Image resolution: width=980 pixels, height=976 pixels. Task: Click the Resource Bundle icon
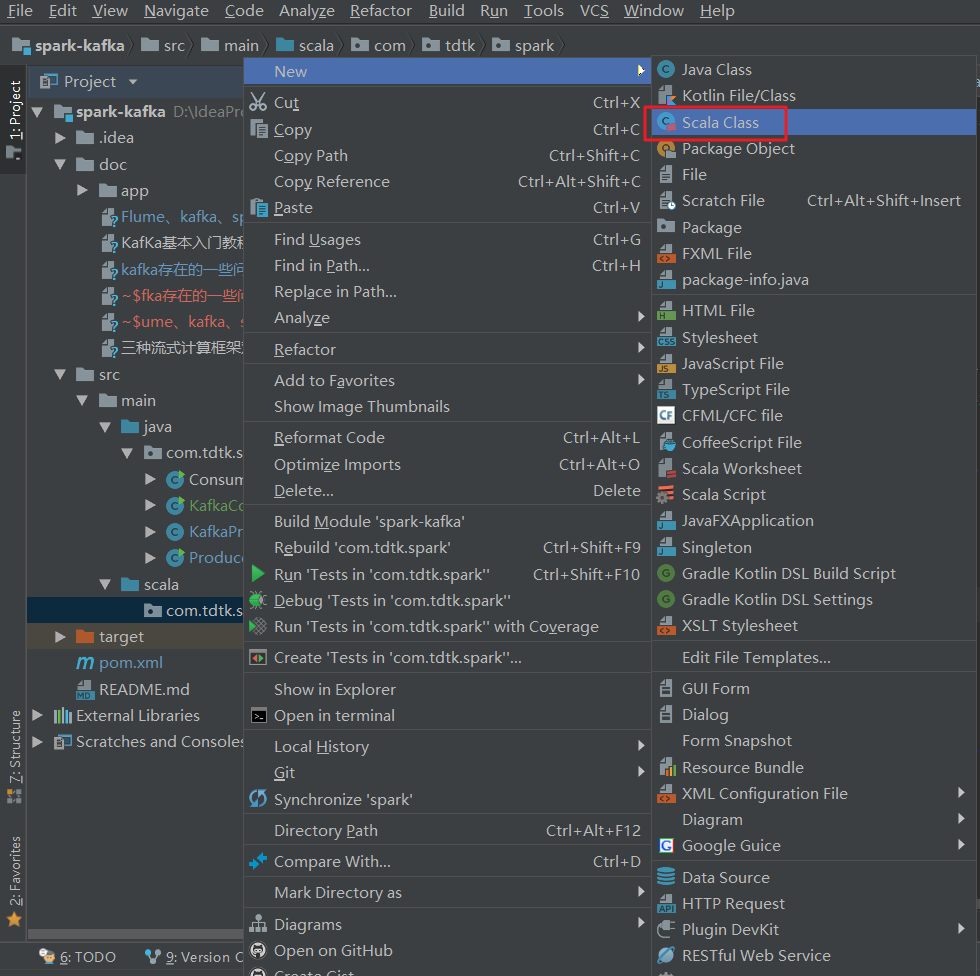666,767
